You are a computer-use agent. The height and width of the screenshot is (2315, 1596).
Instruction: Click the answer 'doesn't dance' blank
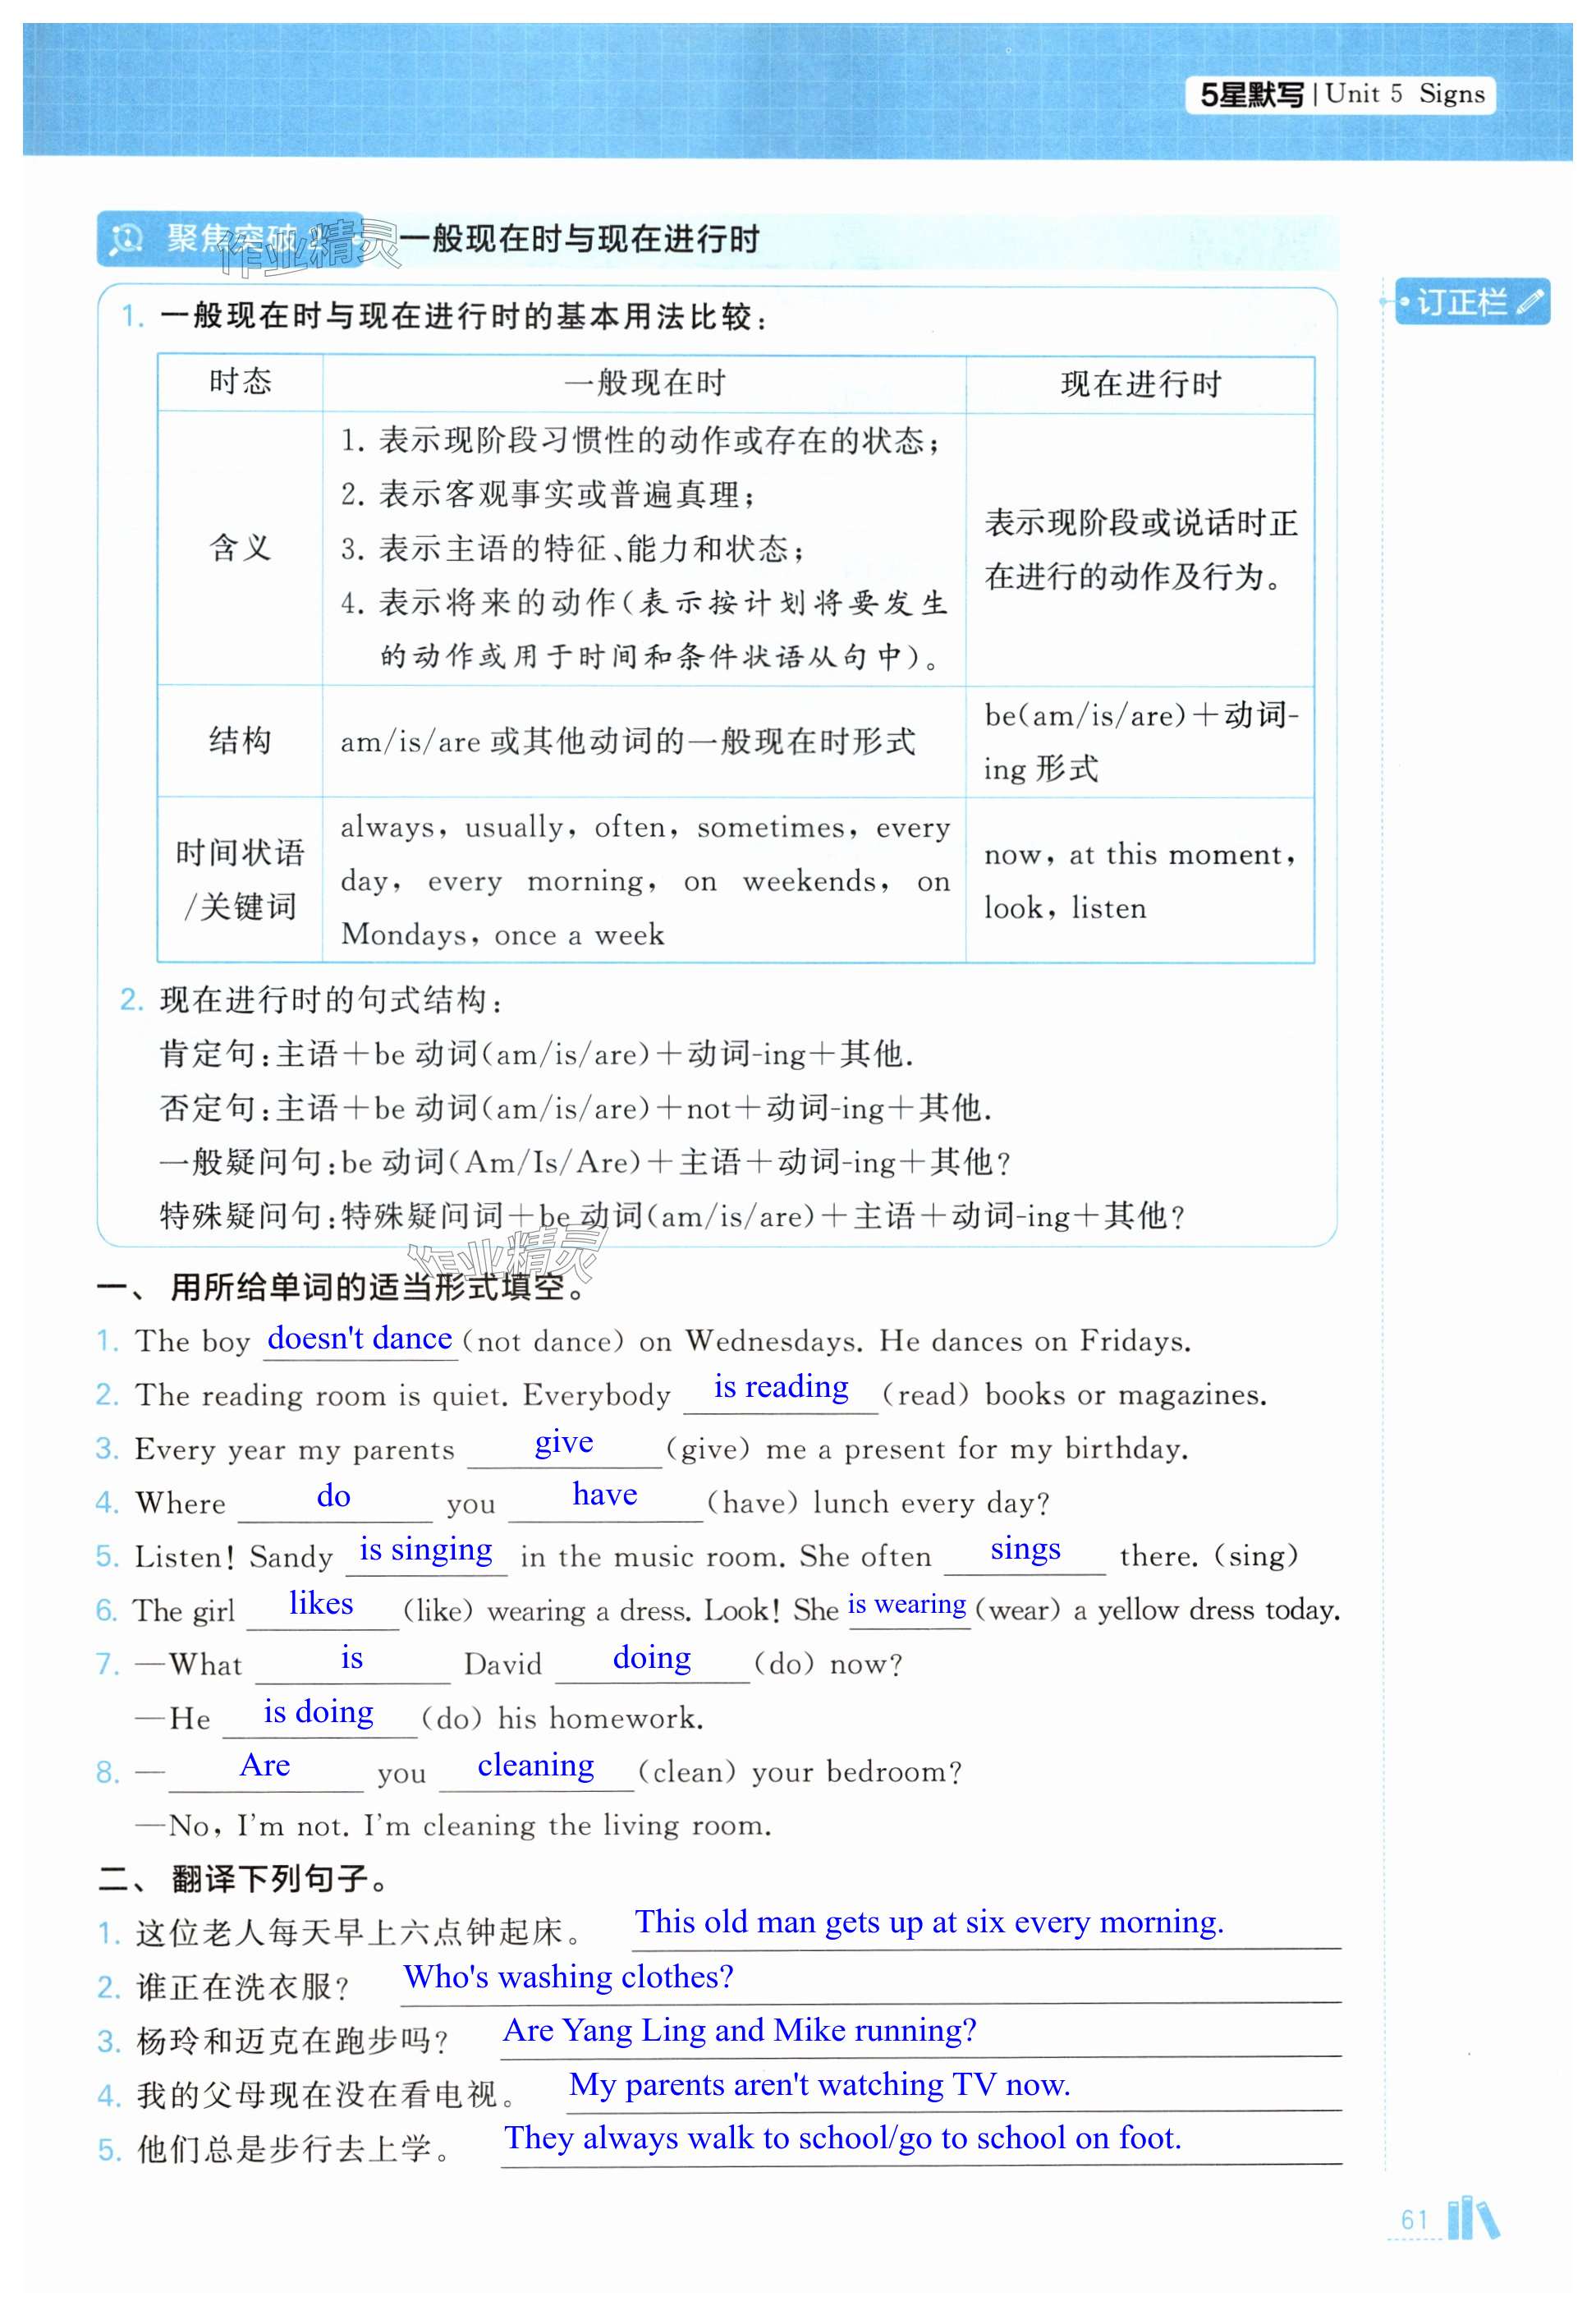[x=359, y=1339]
